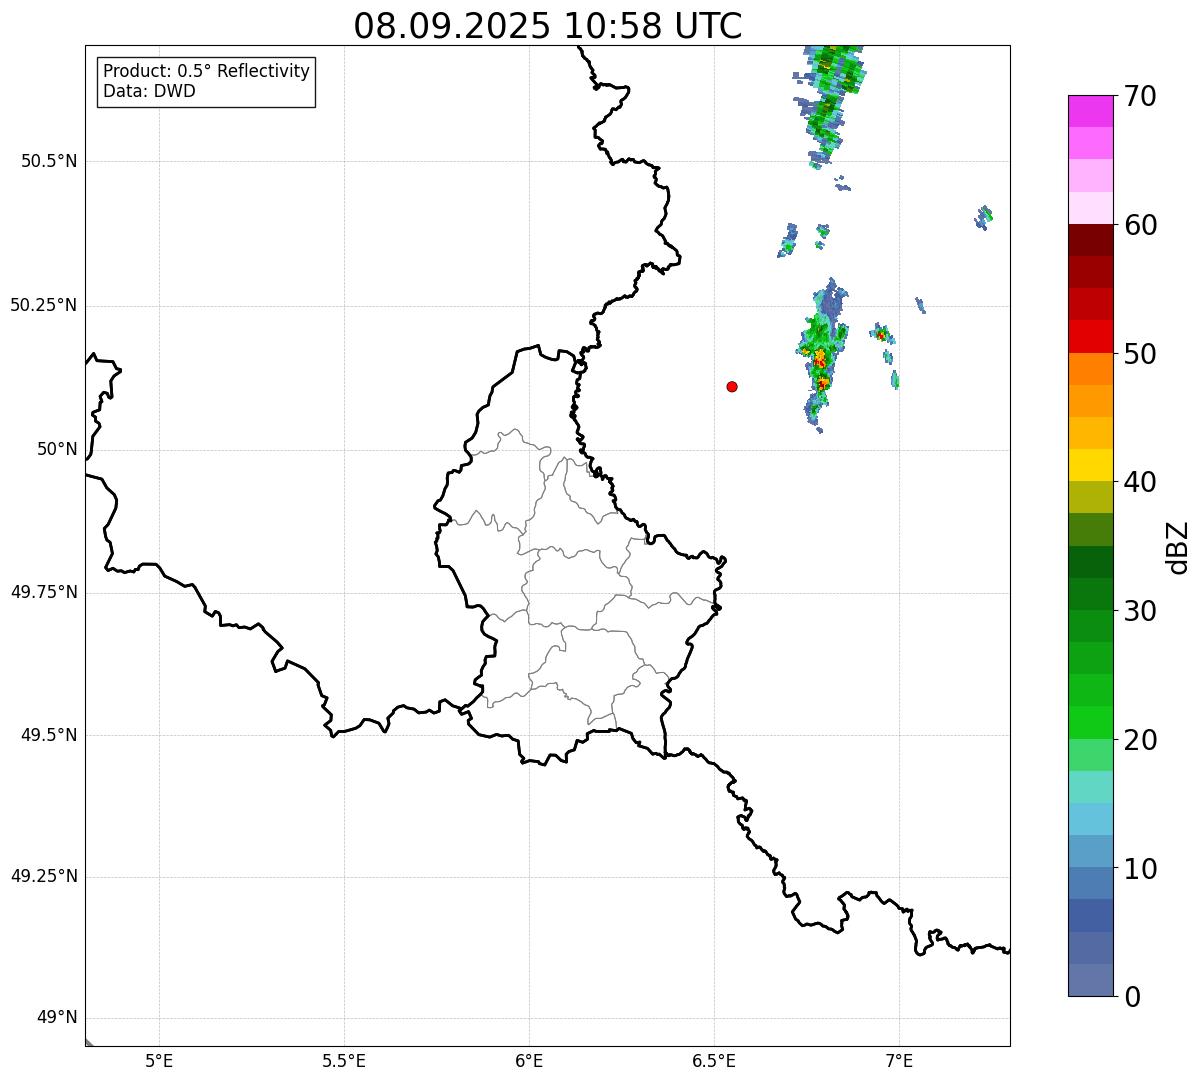Click the 6.5°E longitude tick label
This screenshot has width=1202, height=1081.
714,1060
